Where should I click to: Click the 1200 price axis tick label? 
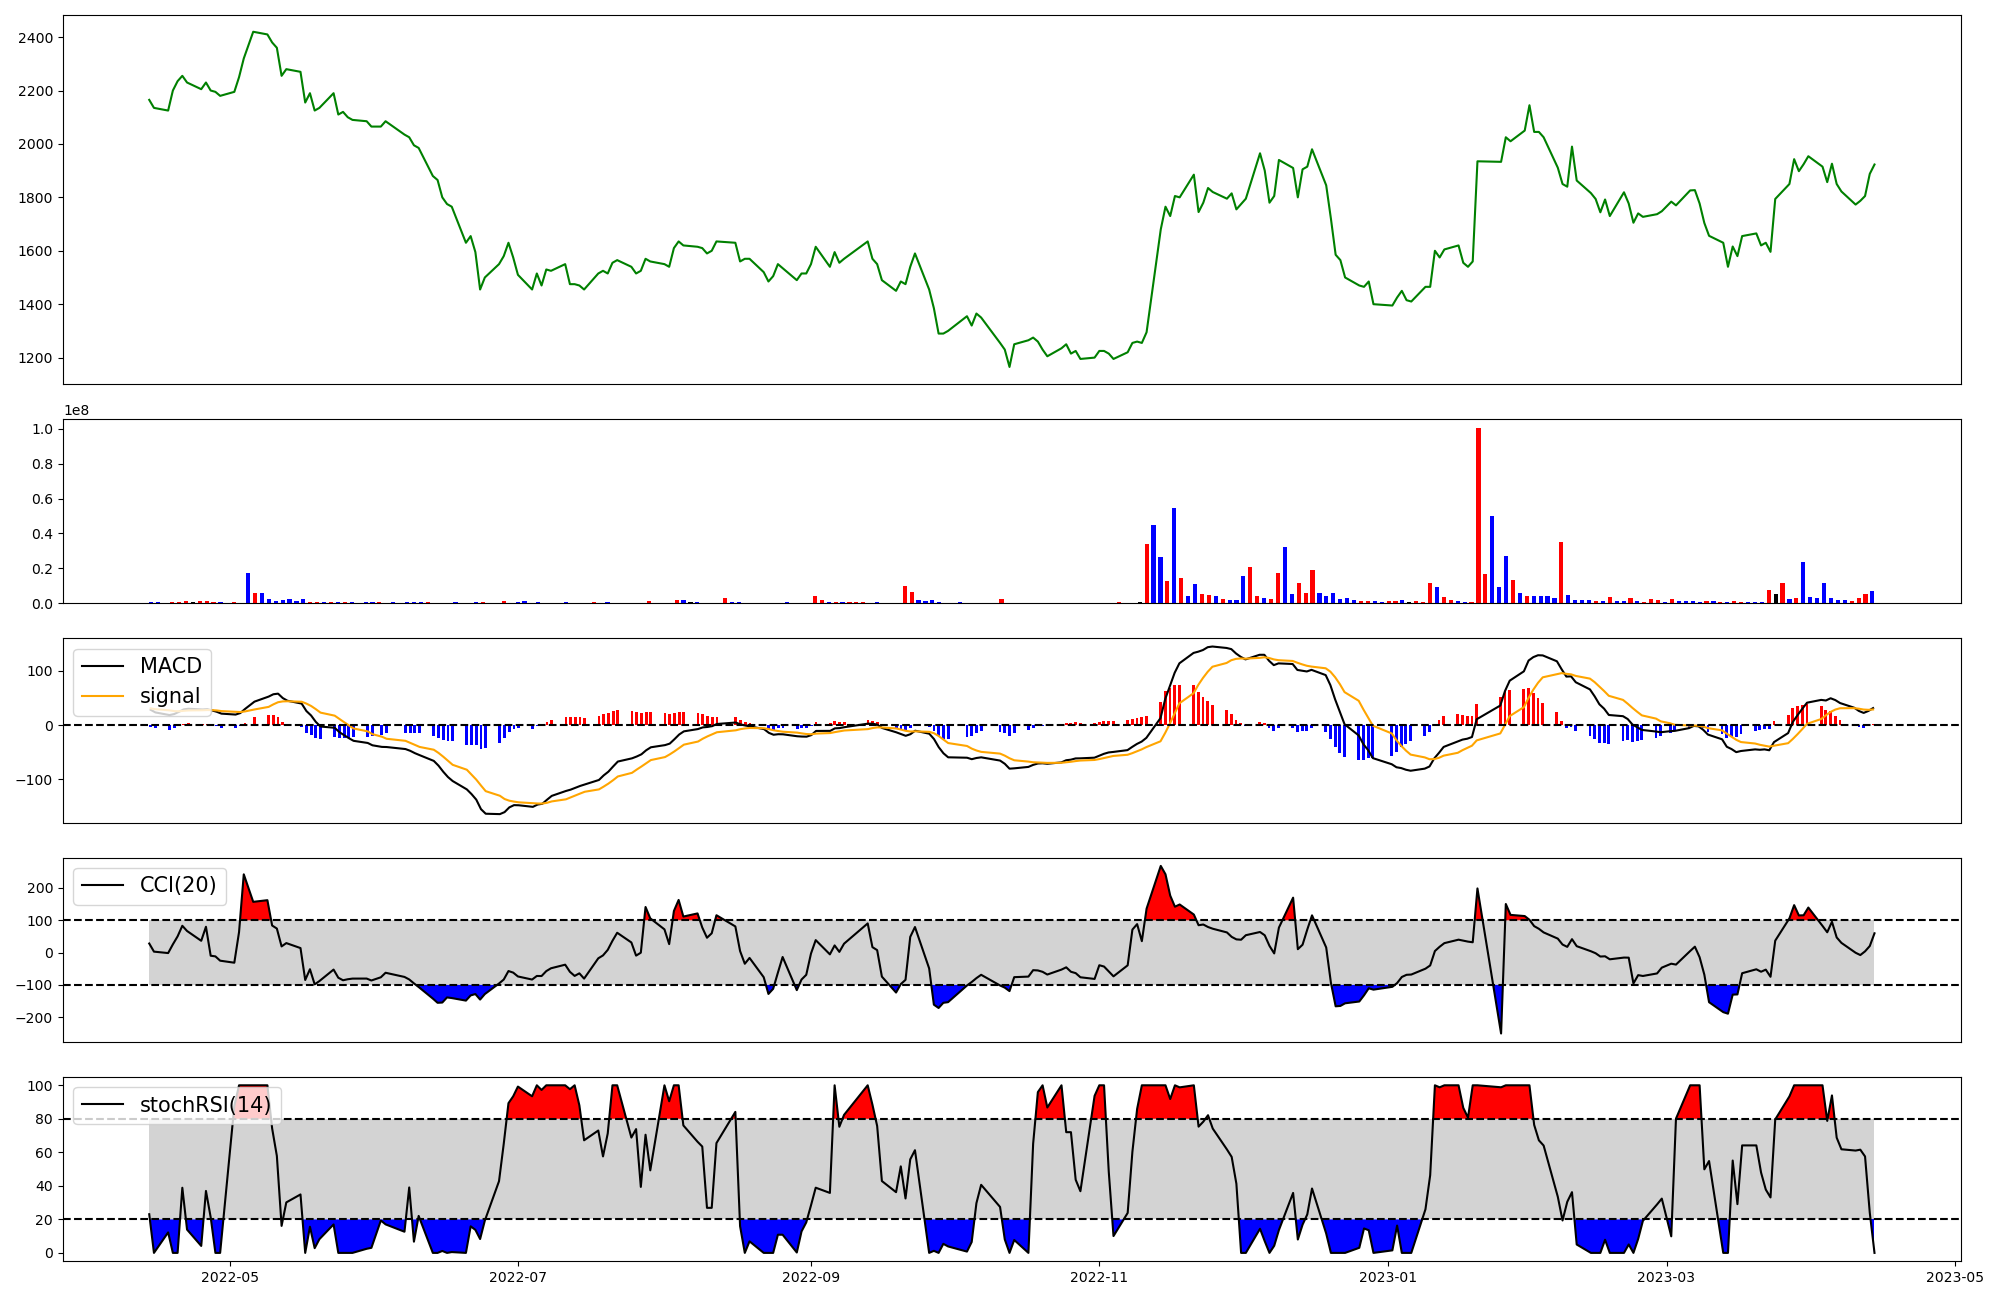[x=35, y=358]
